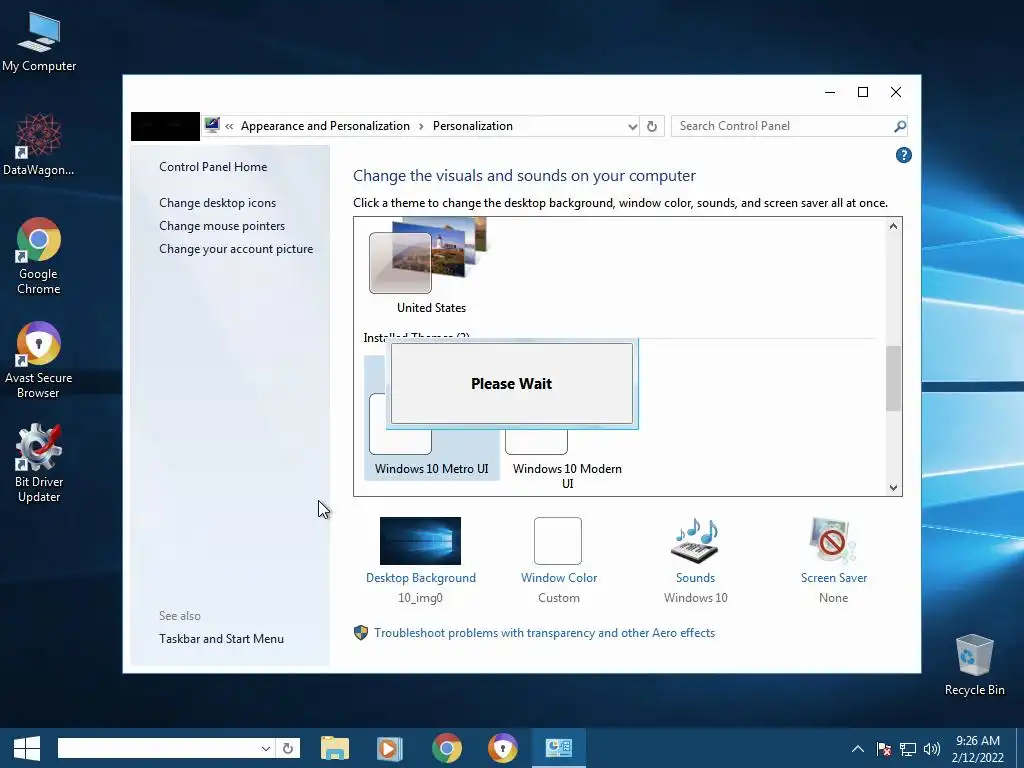This screenshot has width=1024, height=768.
Task: Select the Control Panel taskbar button
Action: pos(558,748)
